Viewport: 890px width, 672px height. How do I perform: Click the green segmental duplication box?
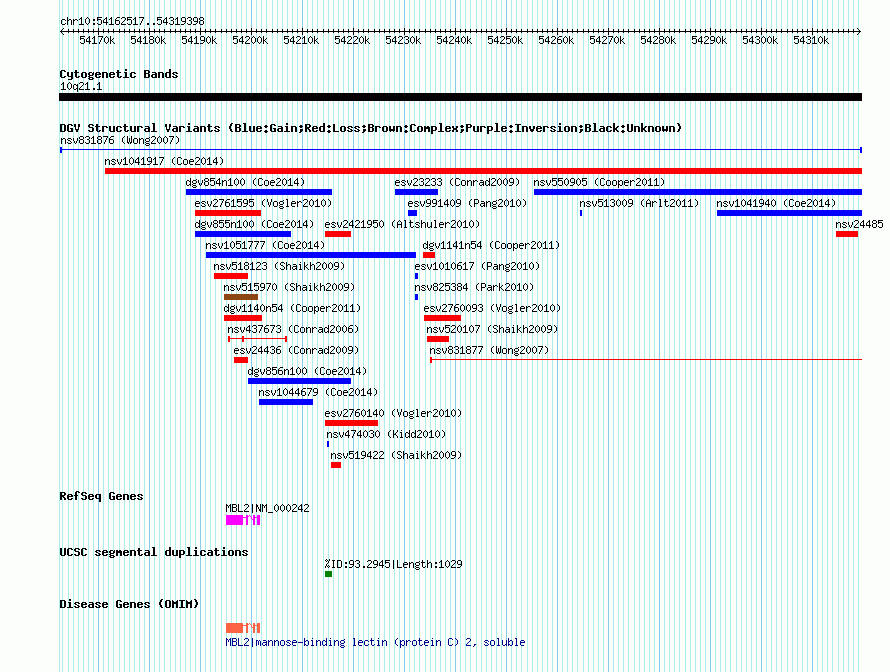pyautogui.click(x=328, y=574)
